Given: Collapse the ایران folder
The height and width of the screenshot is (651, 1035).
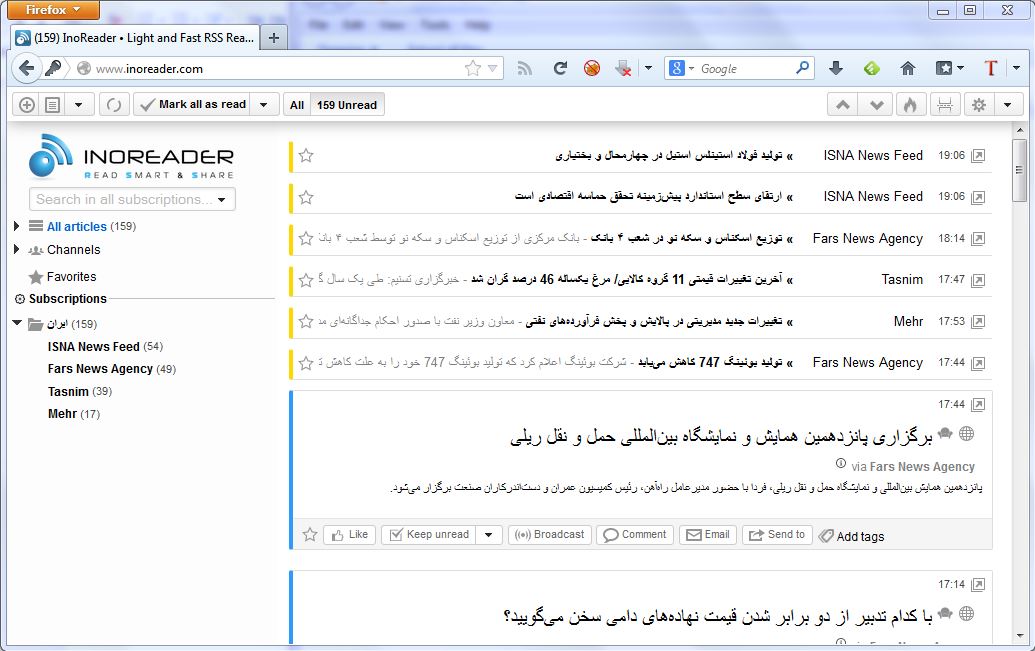Looking at the screenshot, I should [17, 323].
